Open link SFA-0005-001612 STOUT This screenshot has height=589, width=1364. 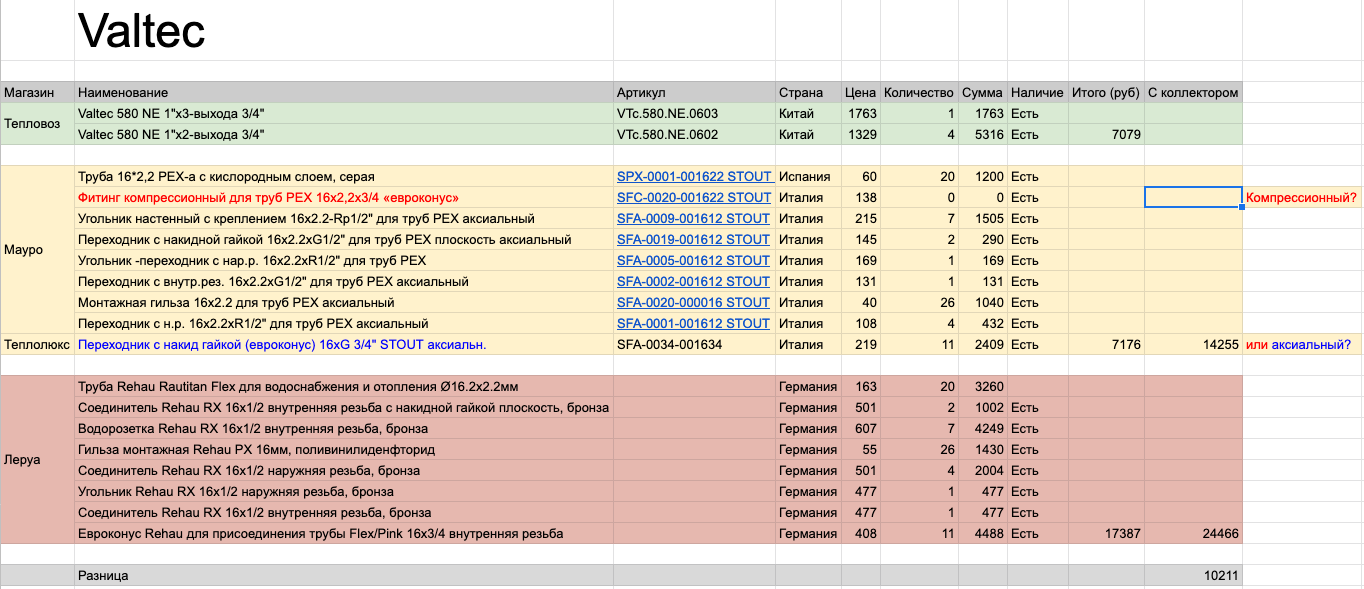tap(694, 260)
